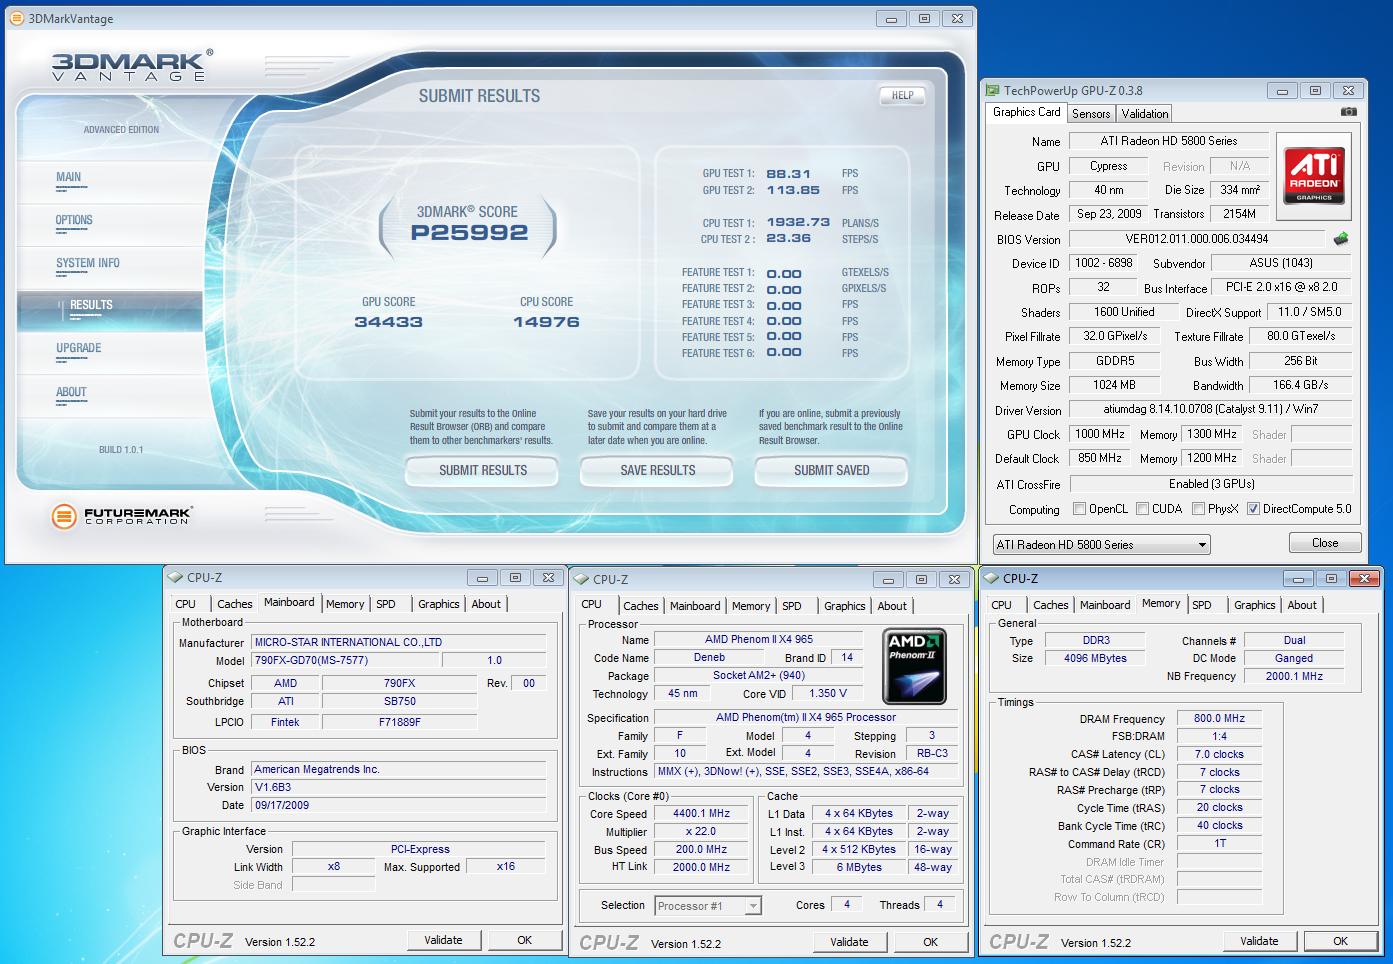Image resolution: width=1393 pixels, height=964 pixels.
Task: Click the Futuremark Corporation logo
Action: pos(122,516)
